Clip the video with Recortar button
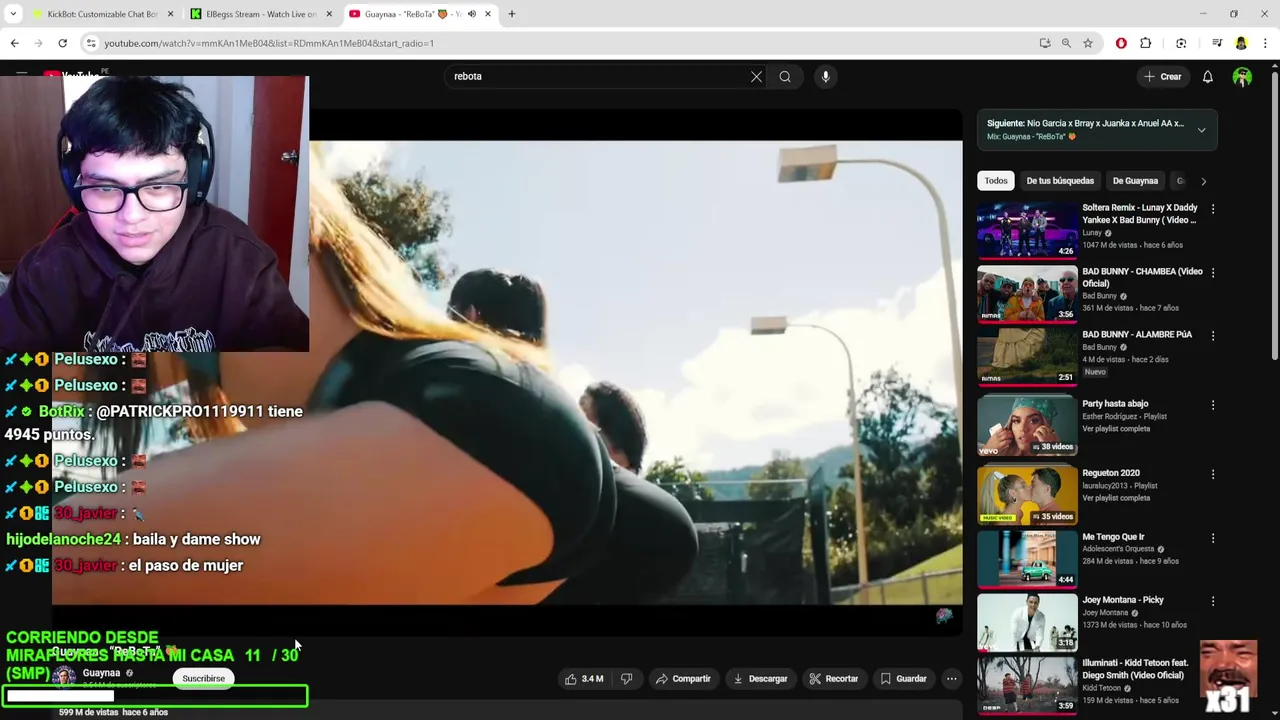Viewport: 1280px width, 720px height. pos(834,679)
